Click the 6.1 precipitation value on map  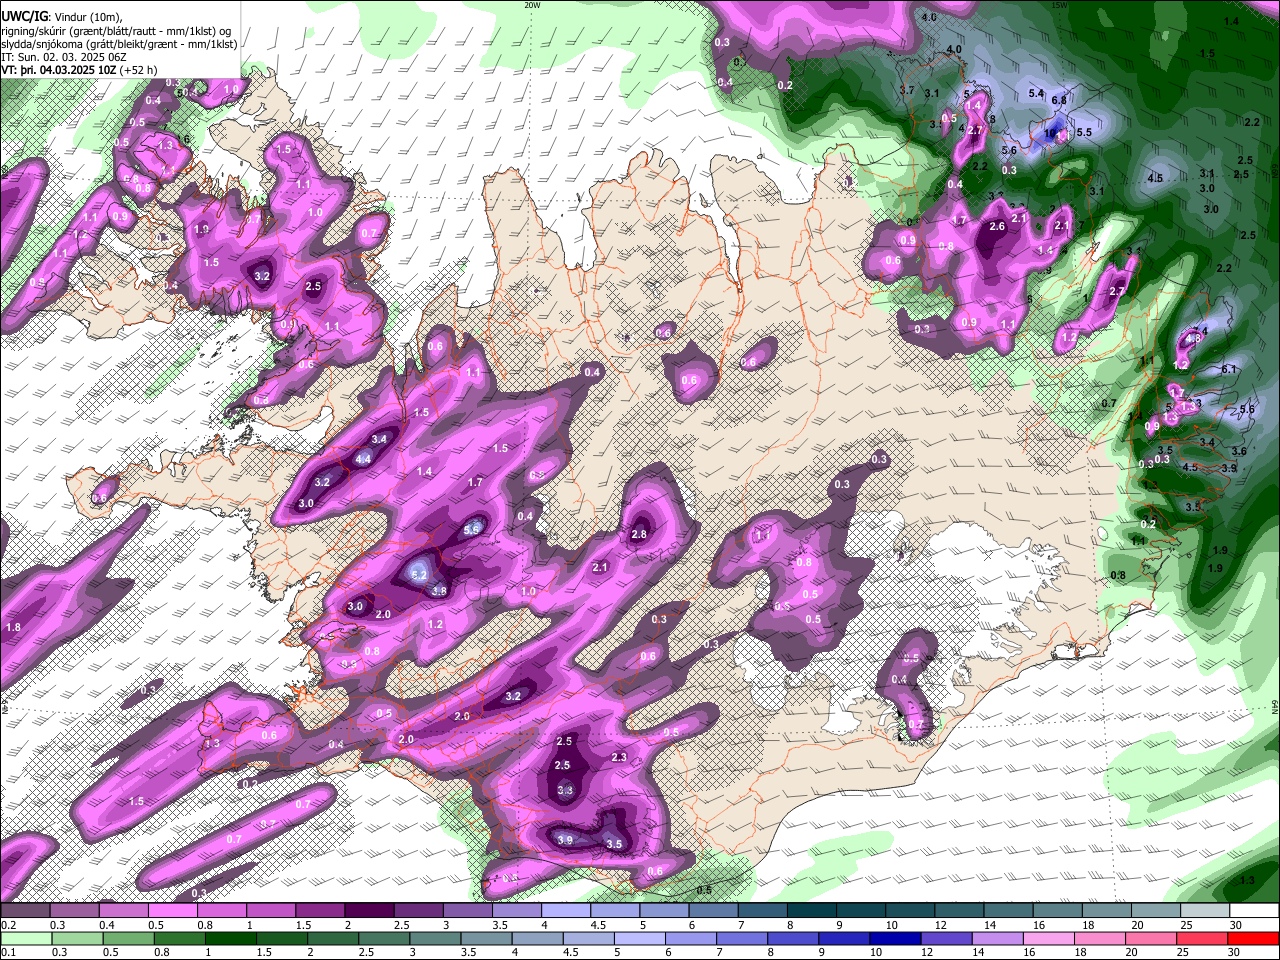point(1230,369)
